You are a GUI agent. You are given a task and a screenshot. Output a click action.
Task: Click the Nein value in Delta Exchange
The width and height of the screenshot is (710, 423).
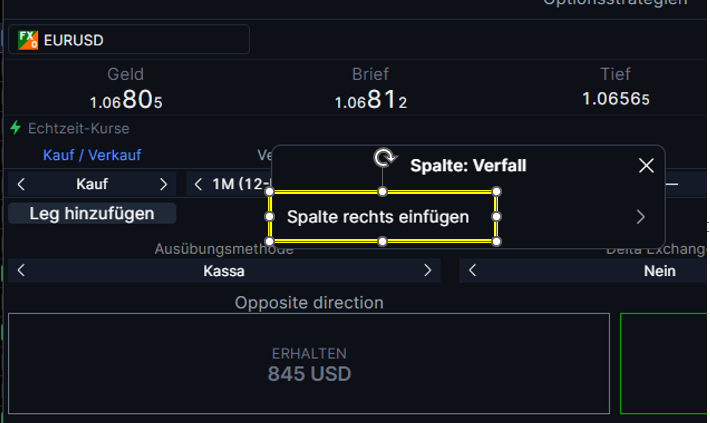tap(660, 271)
